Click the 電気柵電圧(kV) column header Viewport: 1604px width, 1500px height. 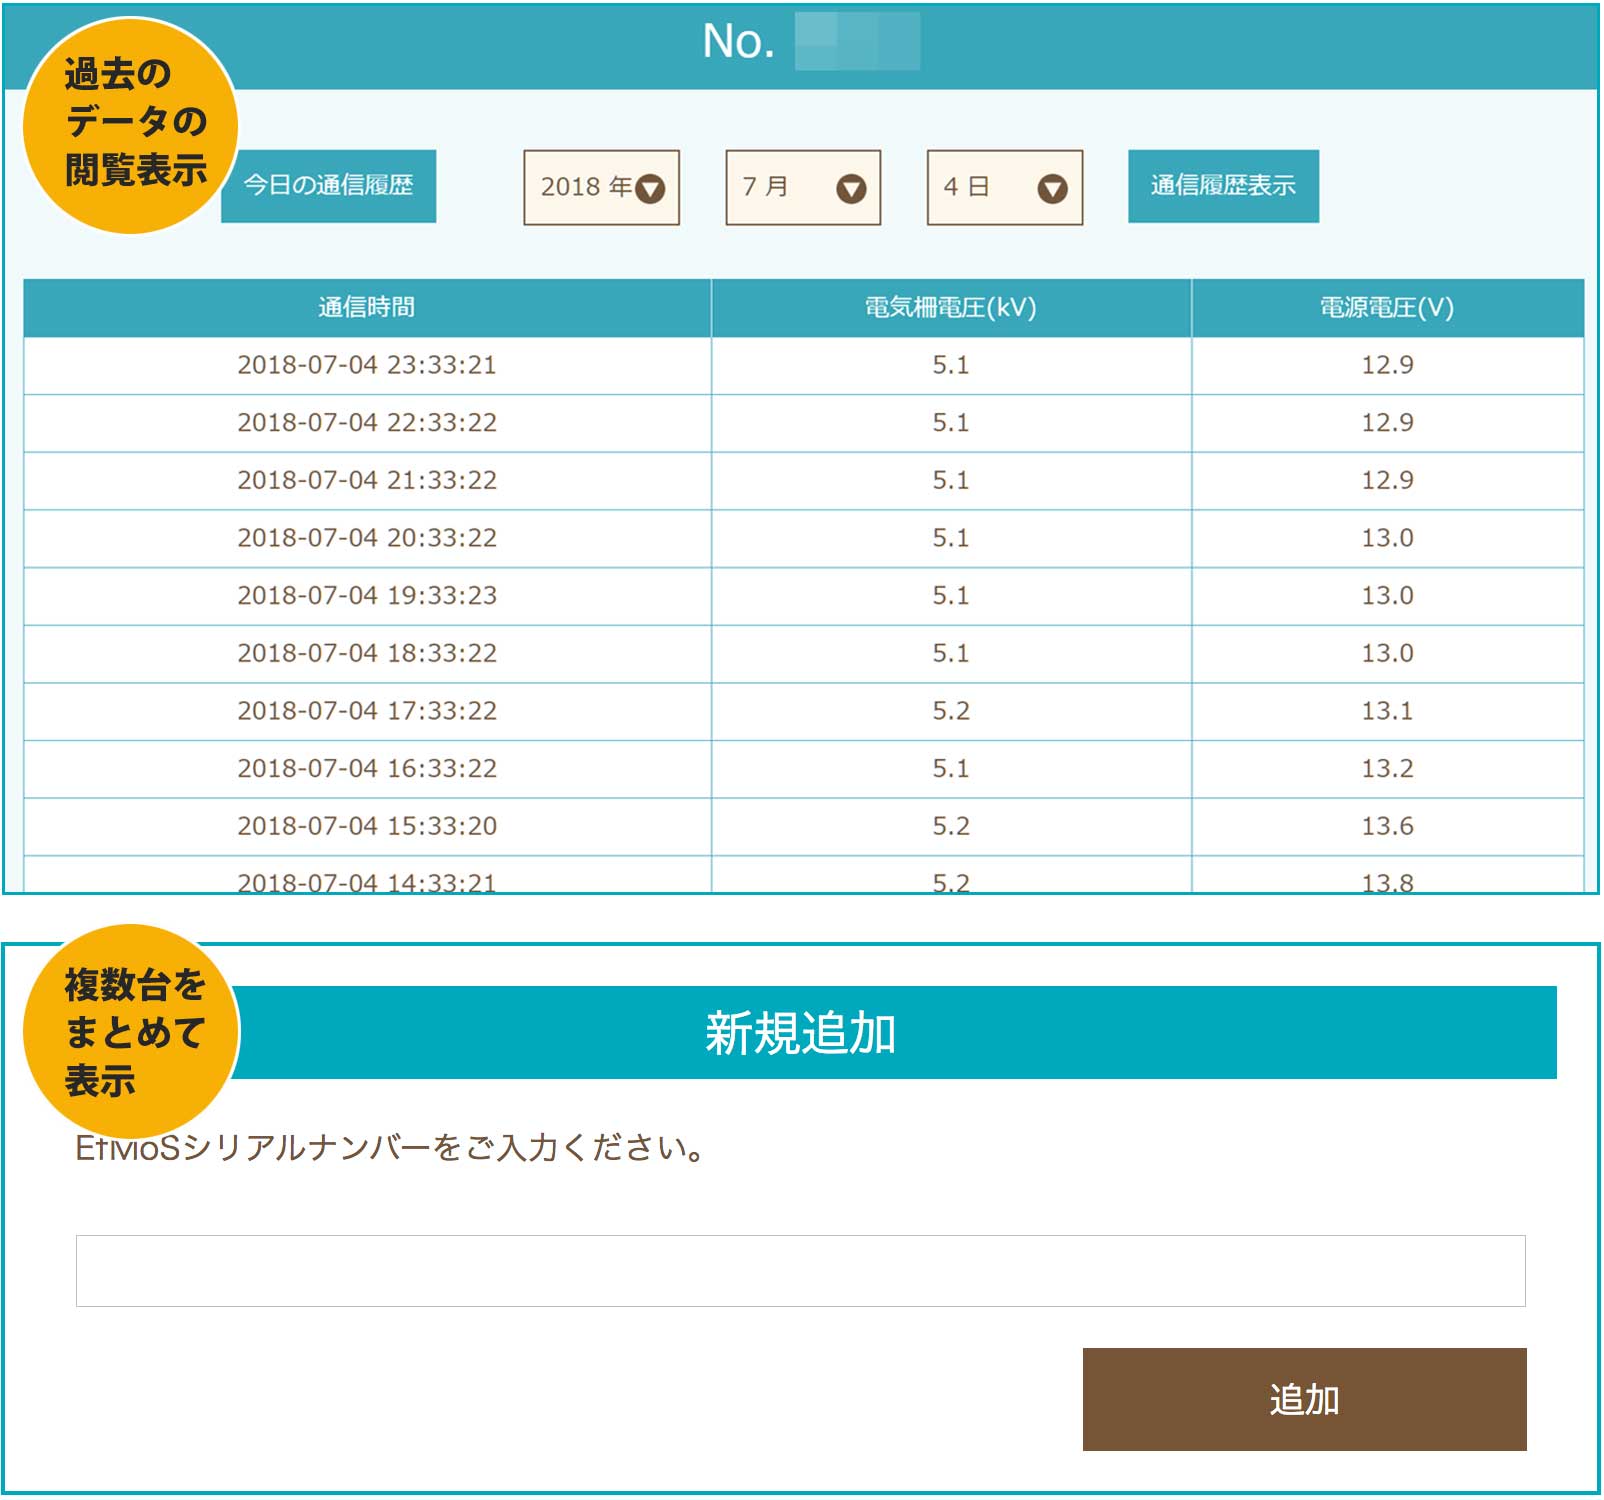pyautogui.click(x=950, y=308)
